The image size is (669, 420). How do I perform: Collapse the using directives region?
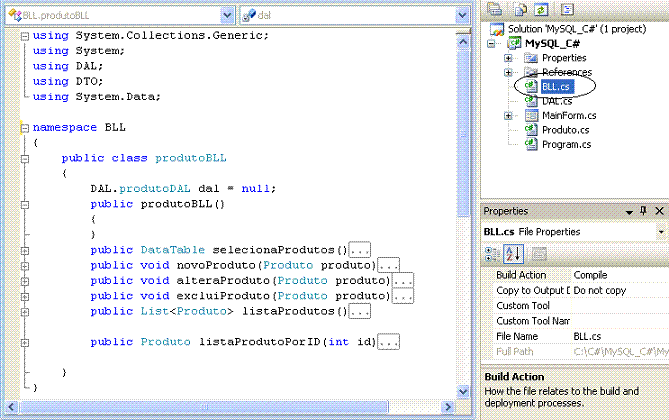pos(25,36)
